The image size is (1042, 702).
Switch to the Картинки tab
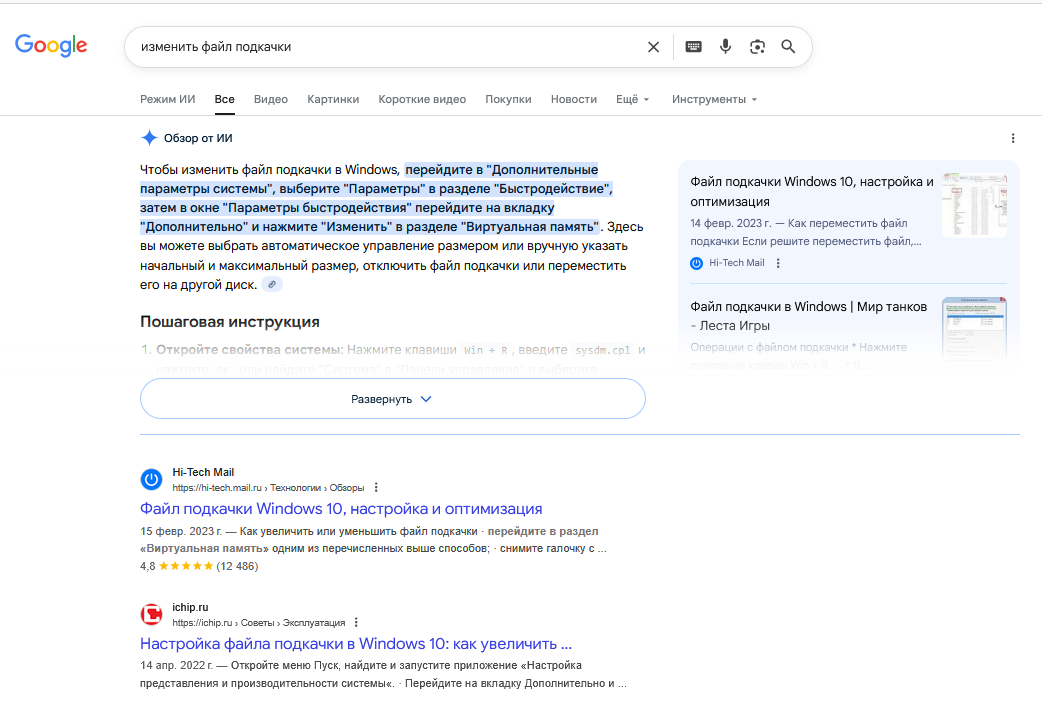point(333,100)
